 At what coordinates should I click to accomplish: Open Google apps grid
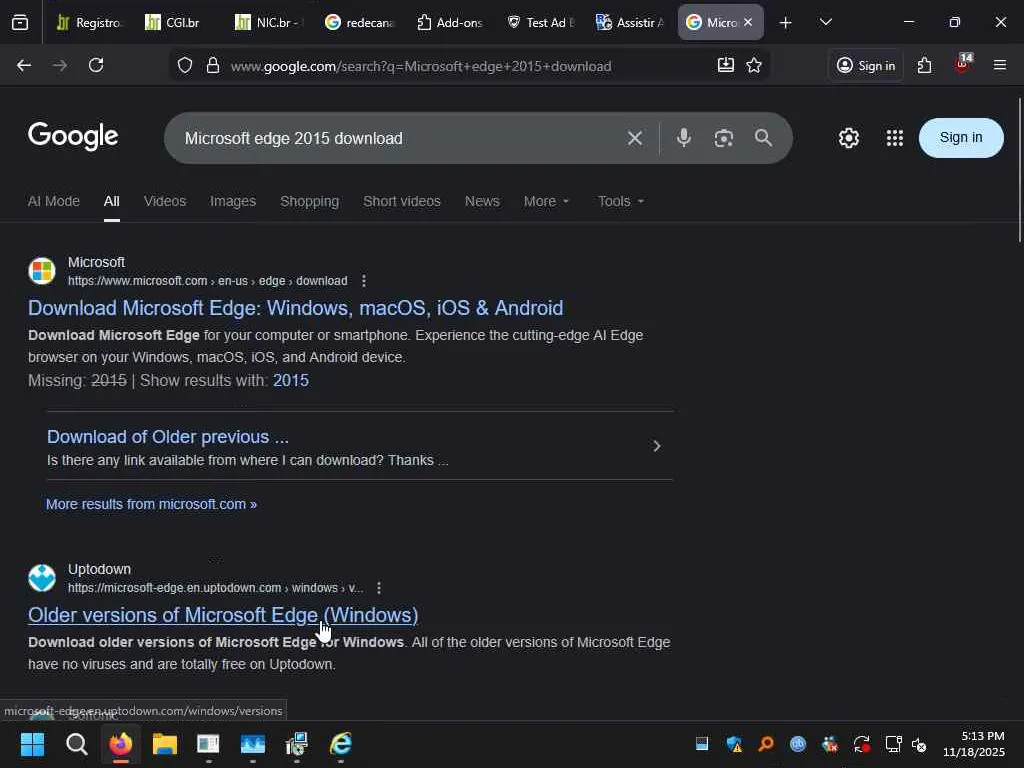click(x=895, y=138)
